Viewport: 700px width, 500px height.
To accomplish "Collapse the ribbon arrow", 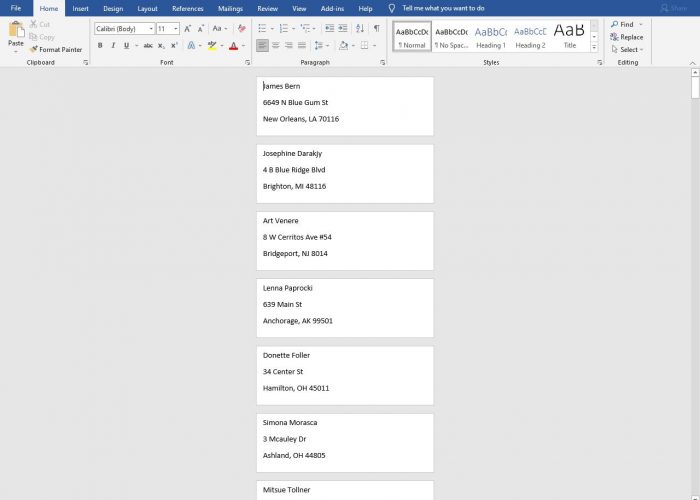I will (693, 63).
